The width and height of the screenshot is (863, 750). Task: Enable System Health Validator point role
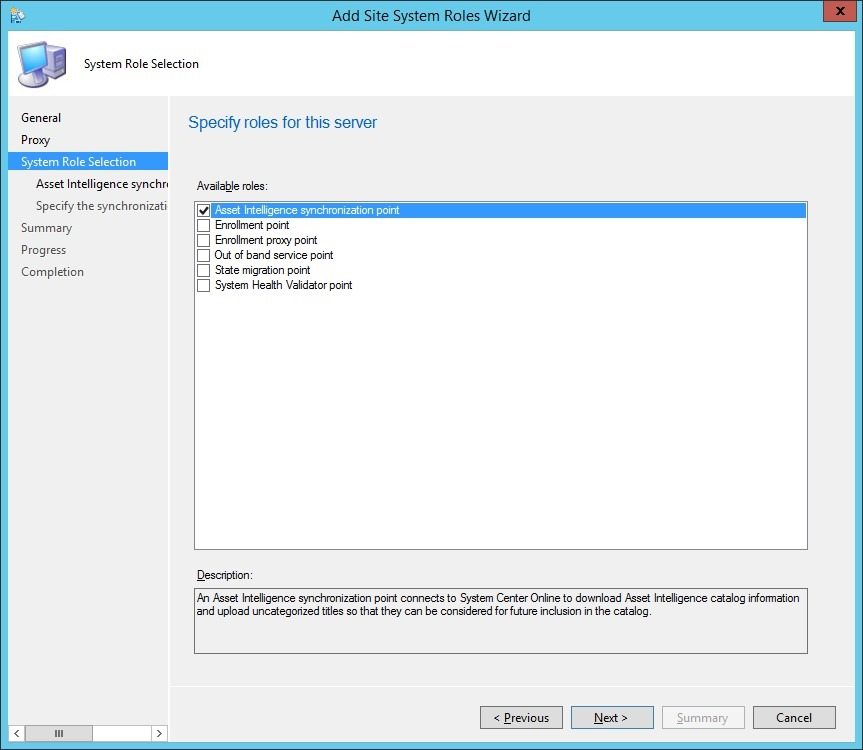coord(204,285)
